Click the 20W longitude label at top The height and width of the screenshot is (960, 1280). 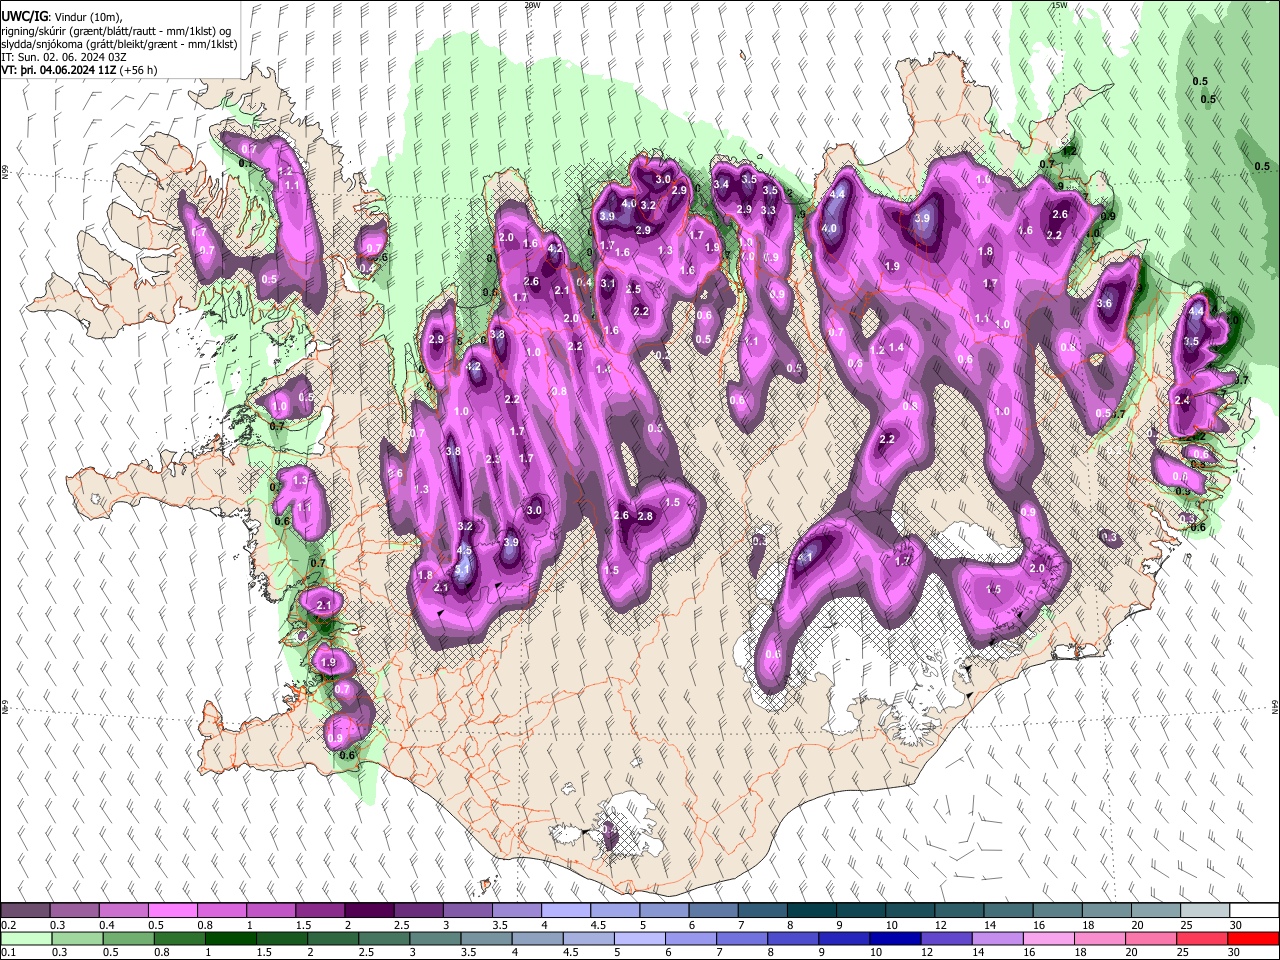coord(532,5)
